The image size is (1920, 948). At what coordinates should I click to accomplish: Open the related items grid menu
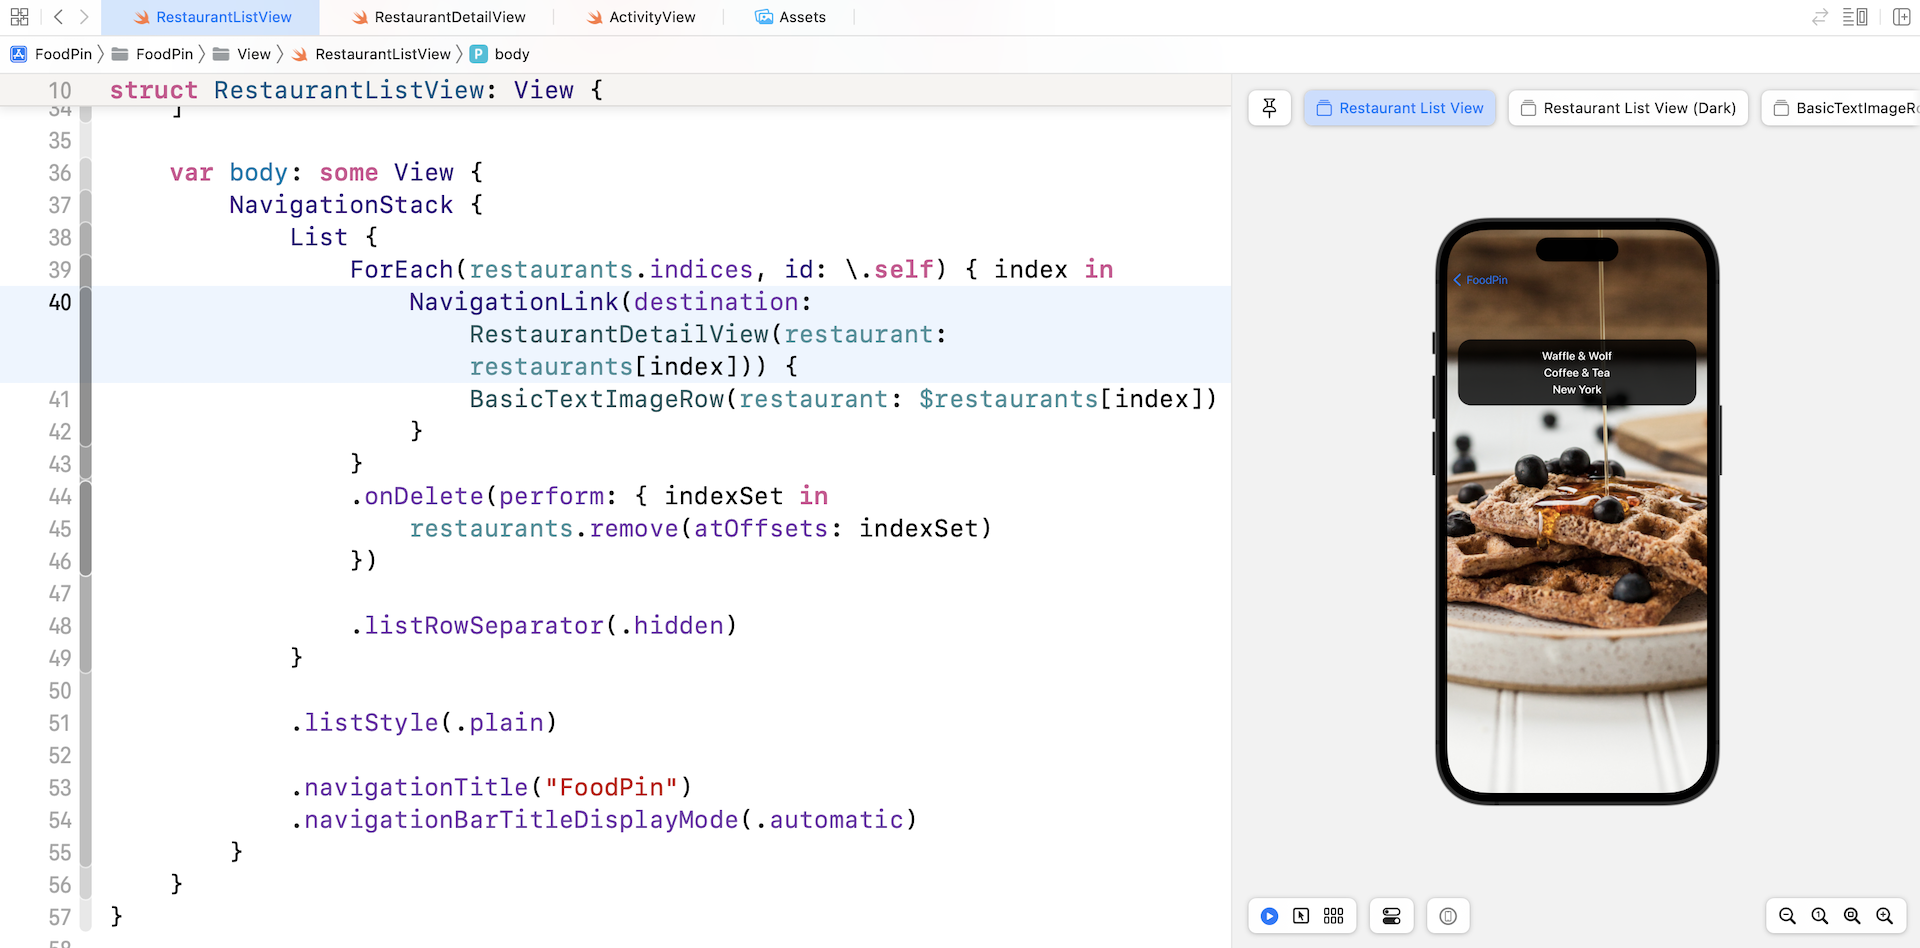click(19, 17)
